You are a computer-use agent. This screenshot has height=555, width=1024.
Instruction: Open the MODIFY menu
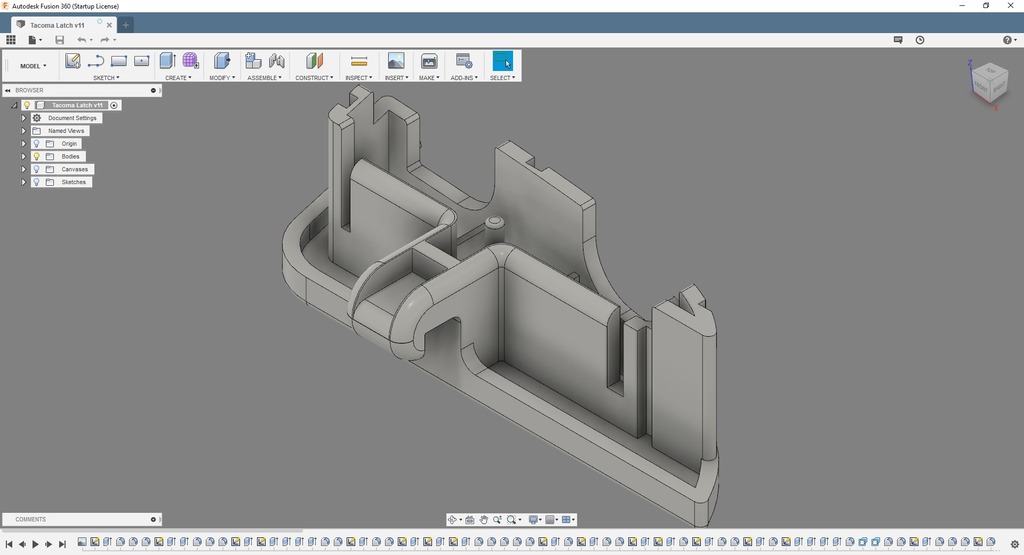pyautogui.click(x=222, y=77)
